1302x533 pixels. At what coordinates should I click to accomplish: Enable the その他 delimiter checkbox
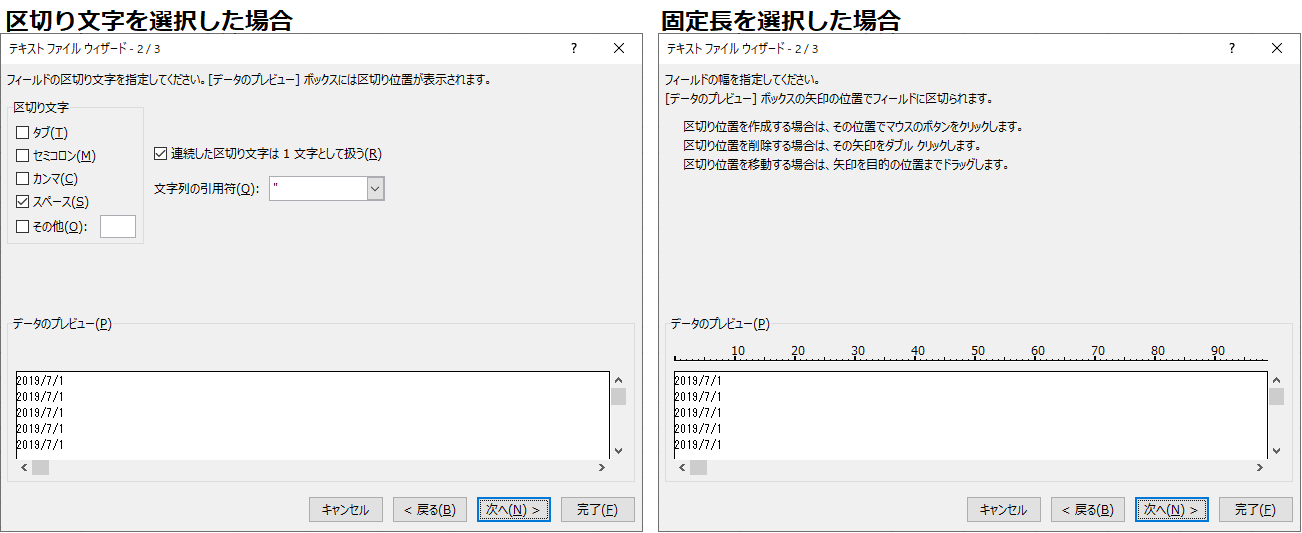(23, 227)
